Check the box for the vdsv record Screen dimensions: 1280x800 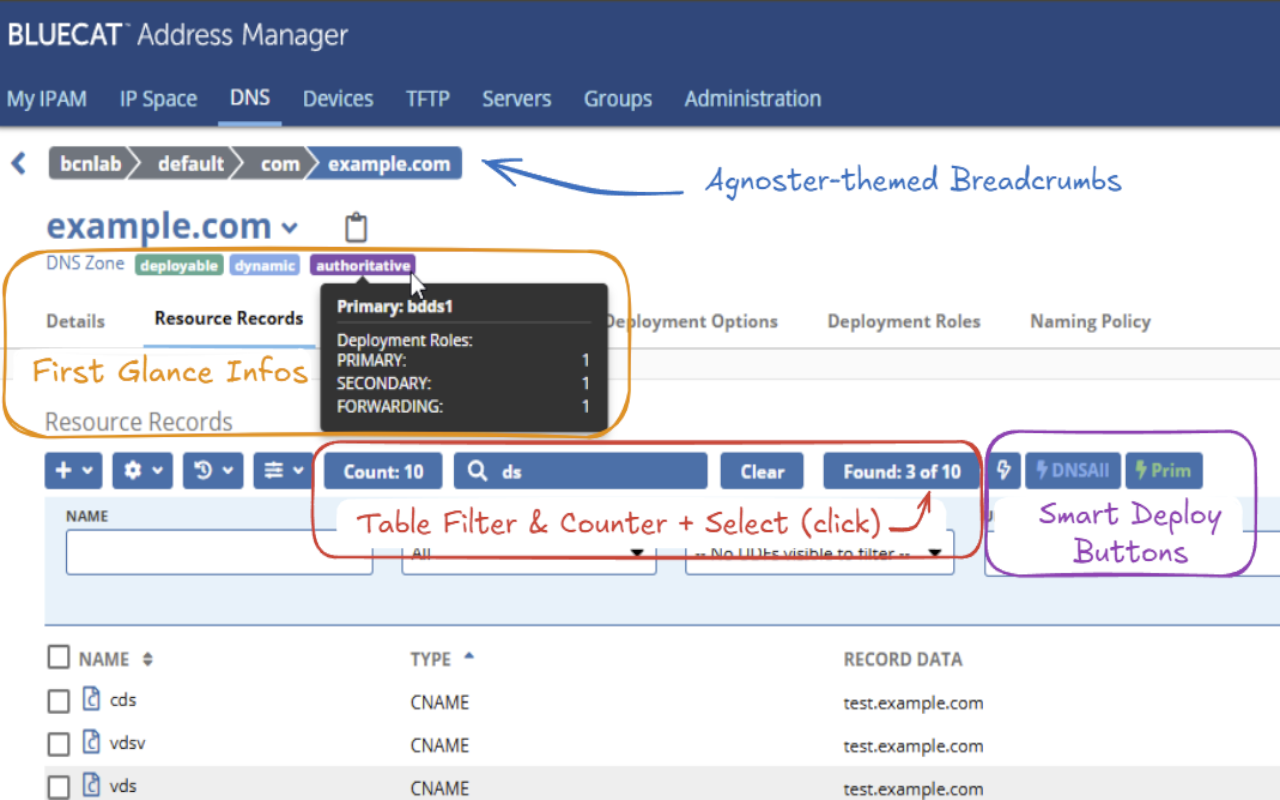59,745
